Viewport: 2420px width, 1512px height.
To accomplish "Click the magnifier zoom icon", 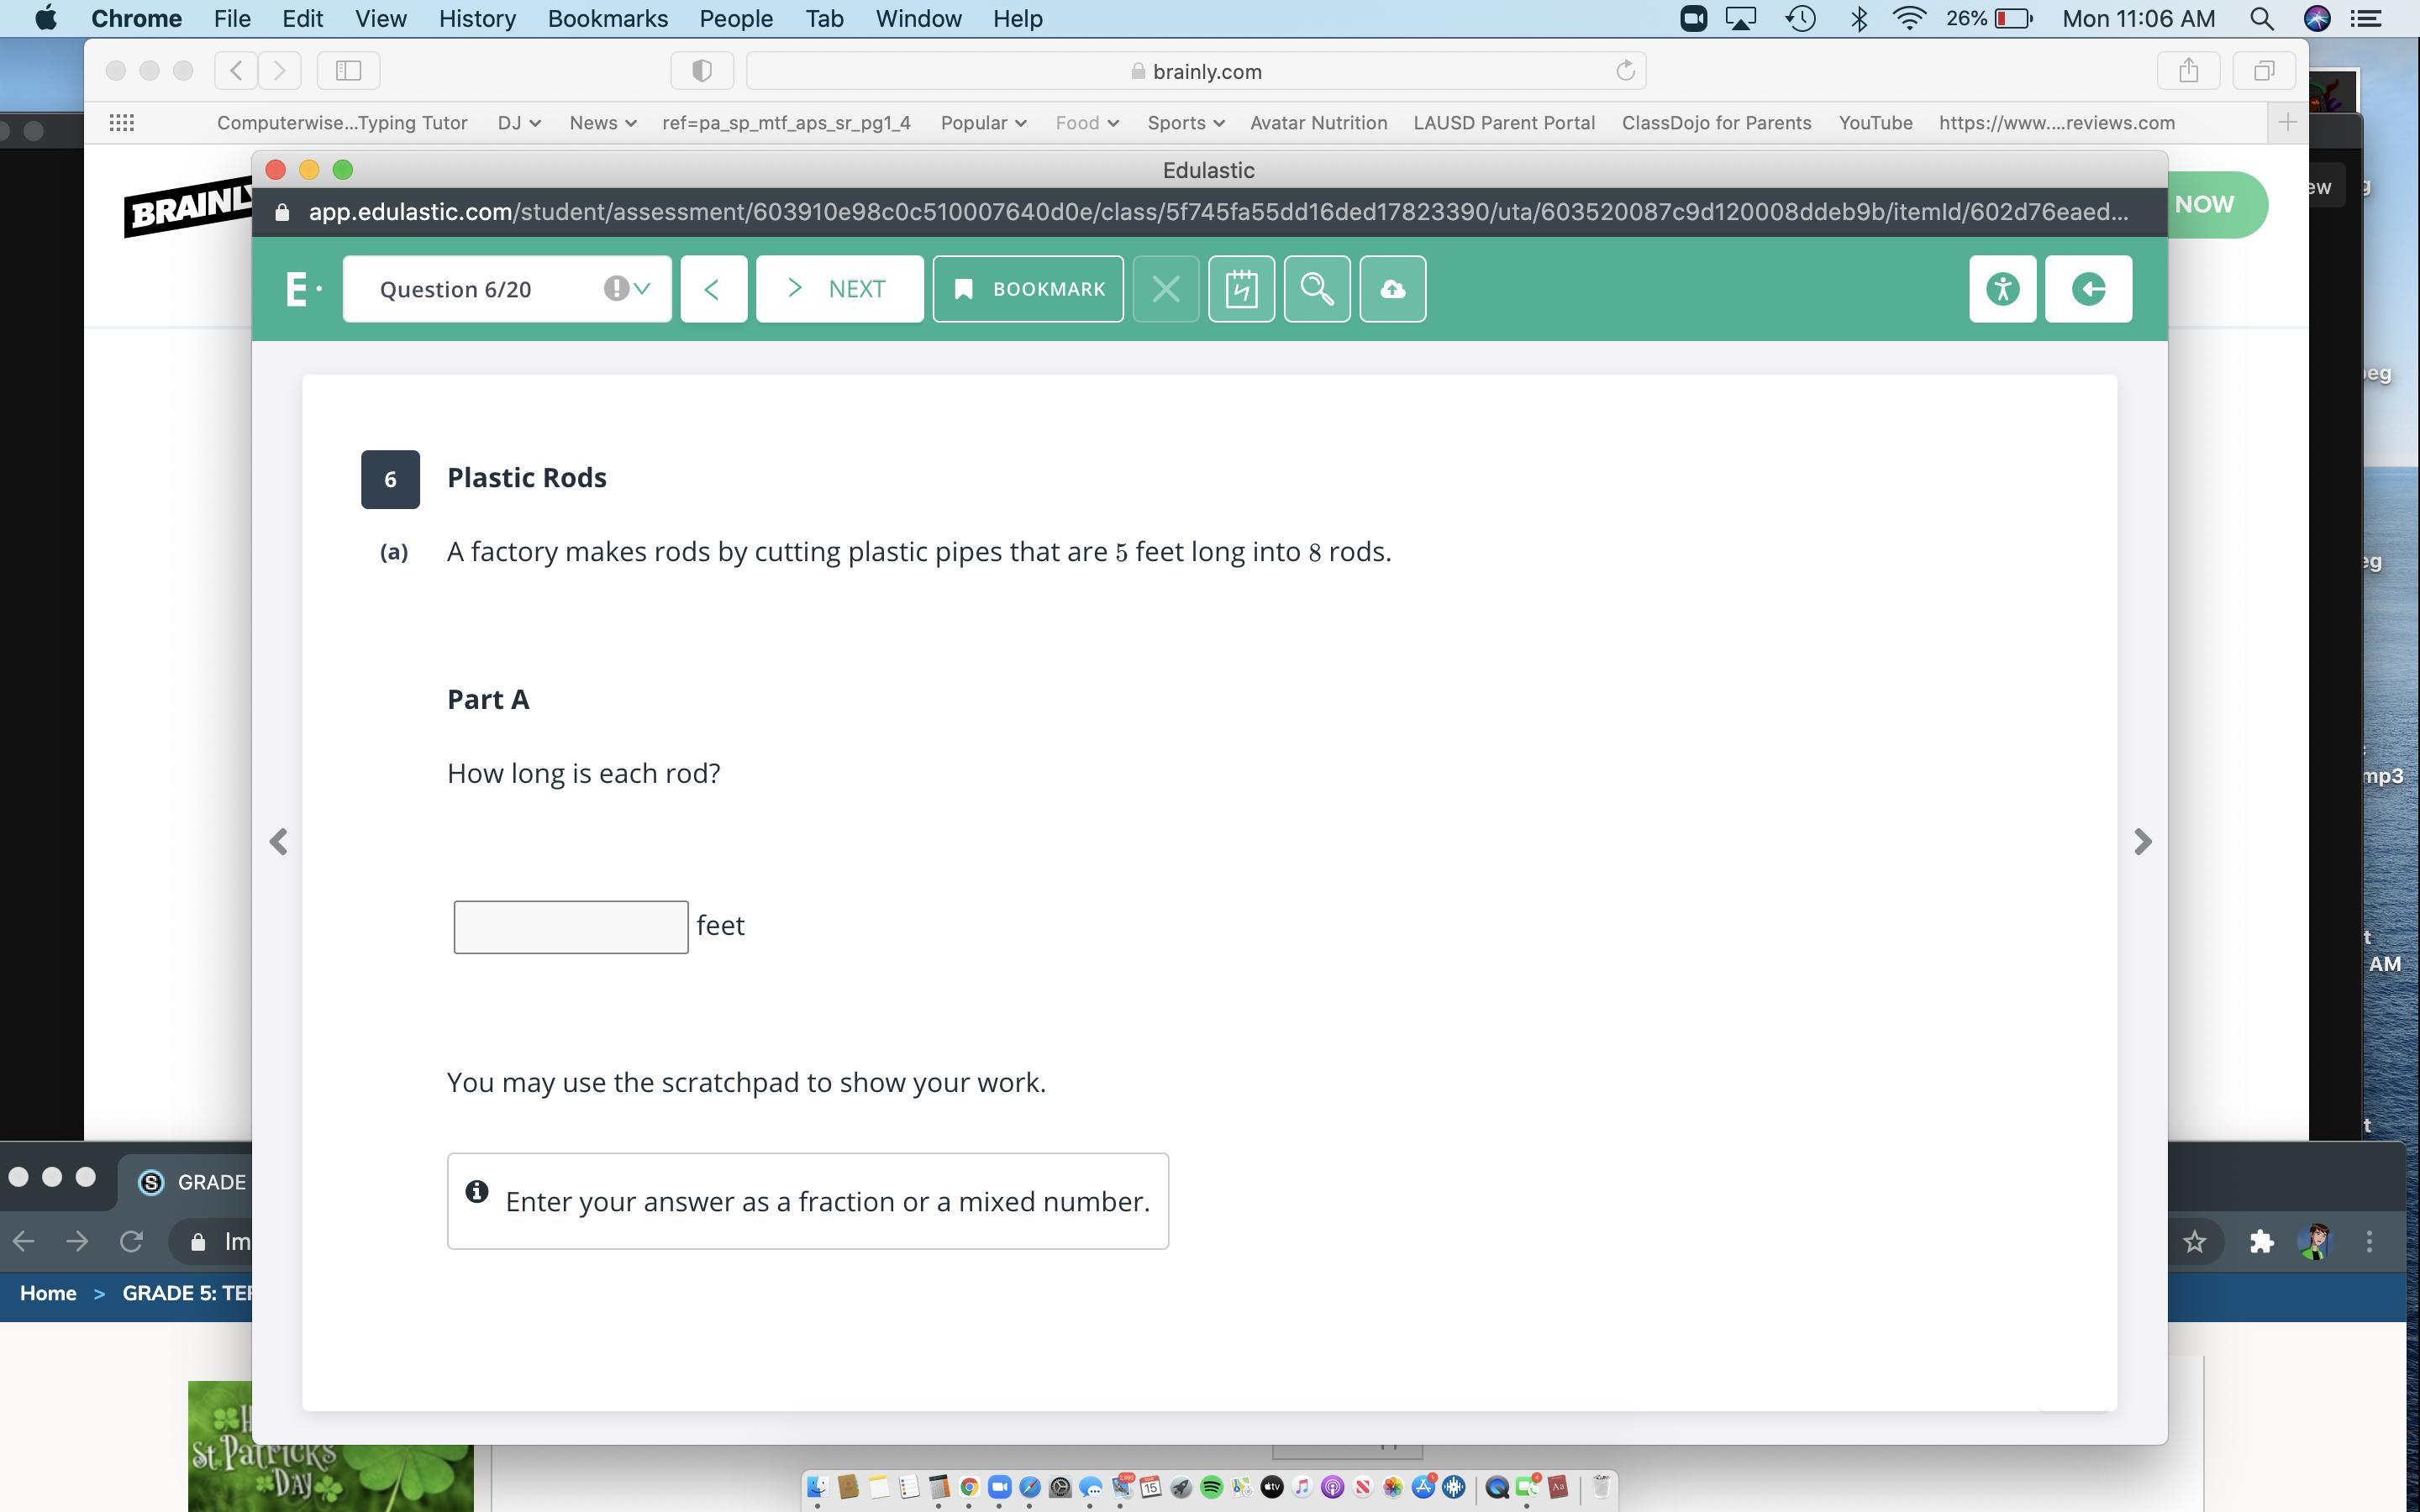I will 1316,289.
